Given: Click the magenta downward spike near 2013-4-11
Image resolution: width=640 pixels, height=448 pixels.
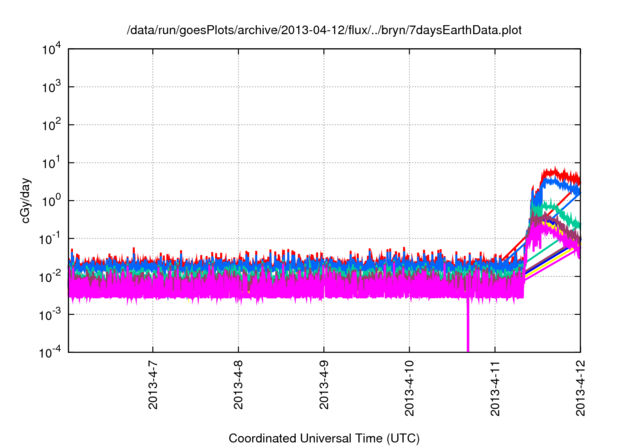Looking at the screenshot, I should tap(468, 326).
